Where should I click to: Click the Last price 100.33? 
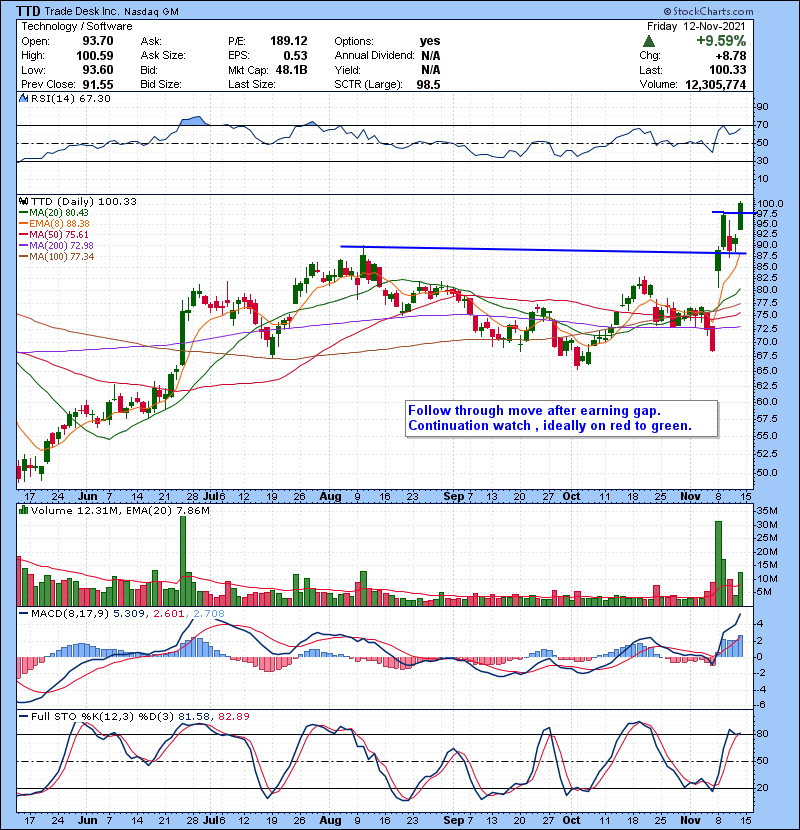(x=727, y=70)
